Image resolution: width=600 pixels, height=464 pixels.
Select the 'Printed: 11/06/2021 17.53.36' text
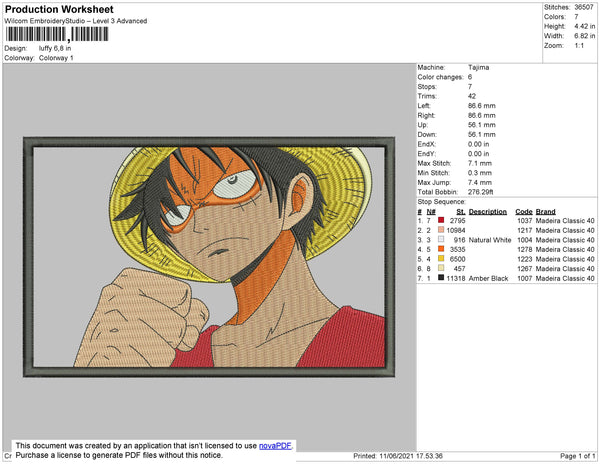398,456
